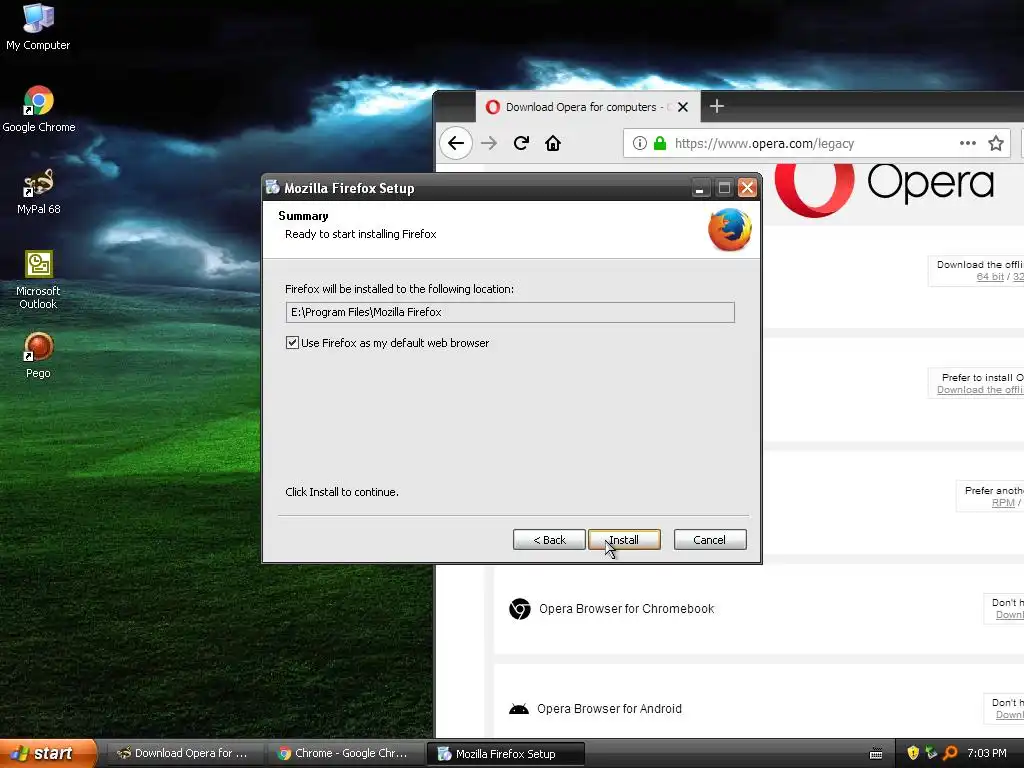The height and width of the screenshot is (768, 1024).
Task: Select the MyPal 68 desktop shortcut
Action: pyautogui.click(x=39, y=191)
